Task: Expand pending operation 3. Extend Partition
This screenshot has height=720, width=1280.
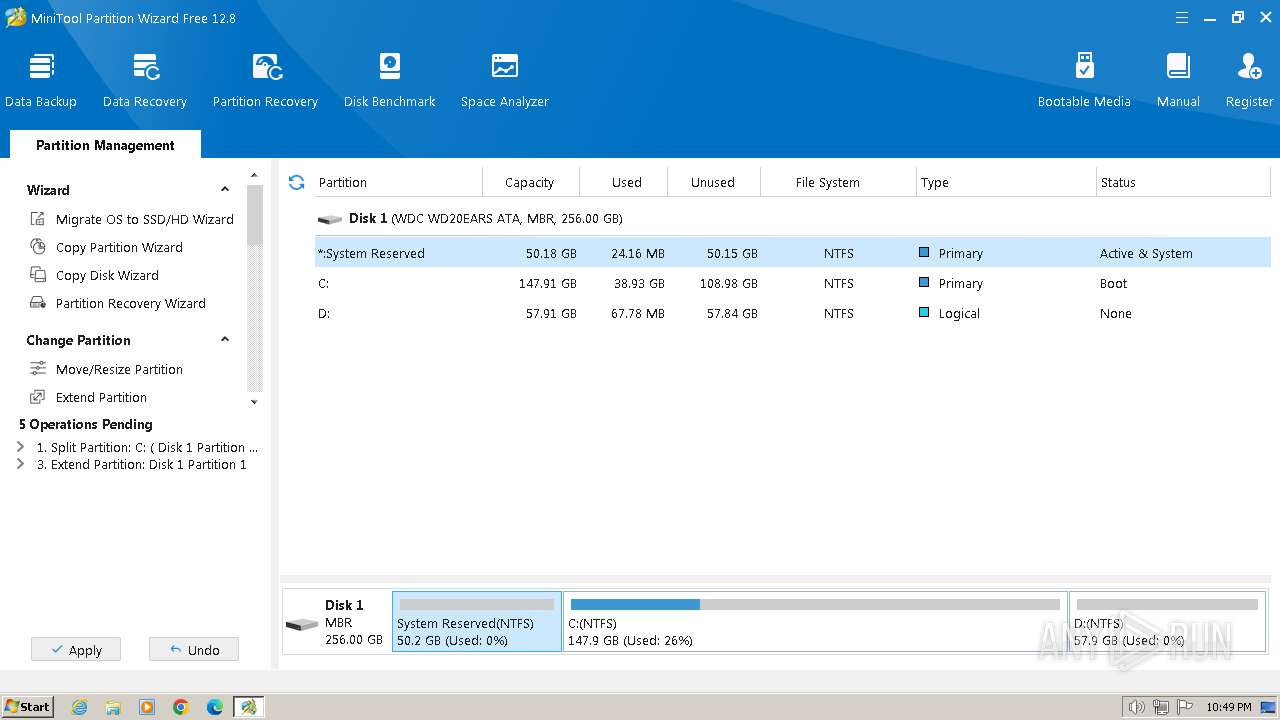Action: (21, 464)
